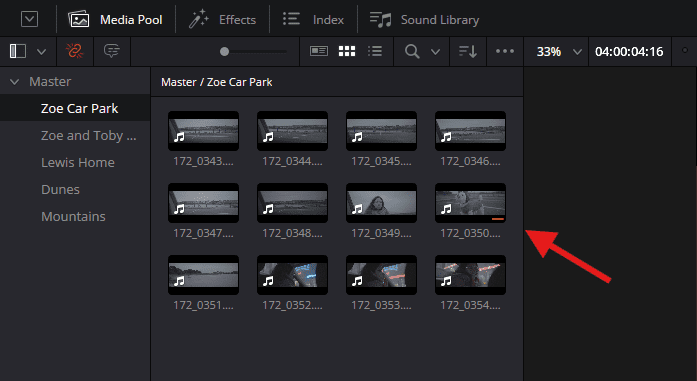Select the Zoe Car Park bin
The image size is (697, 381).
coord(80,108)
